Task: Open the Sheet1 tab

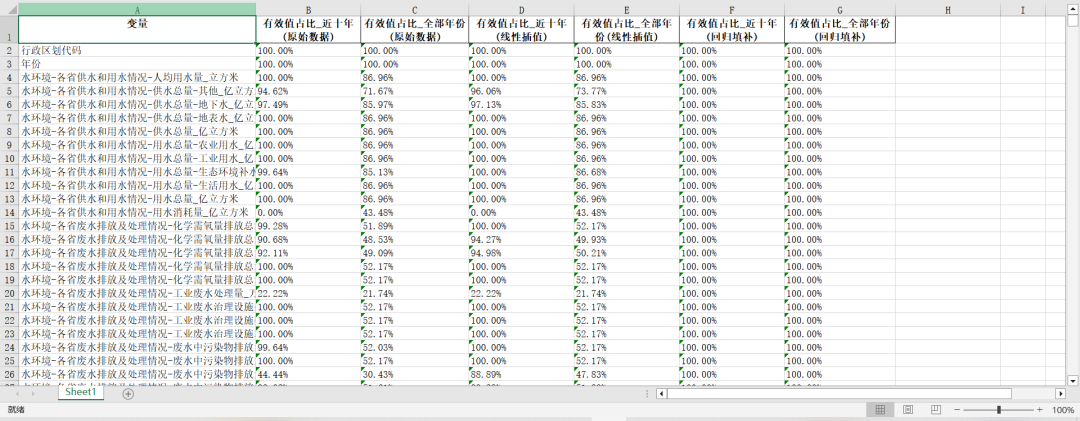Action: point(81,392)
